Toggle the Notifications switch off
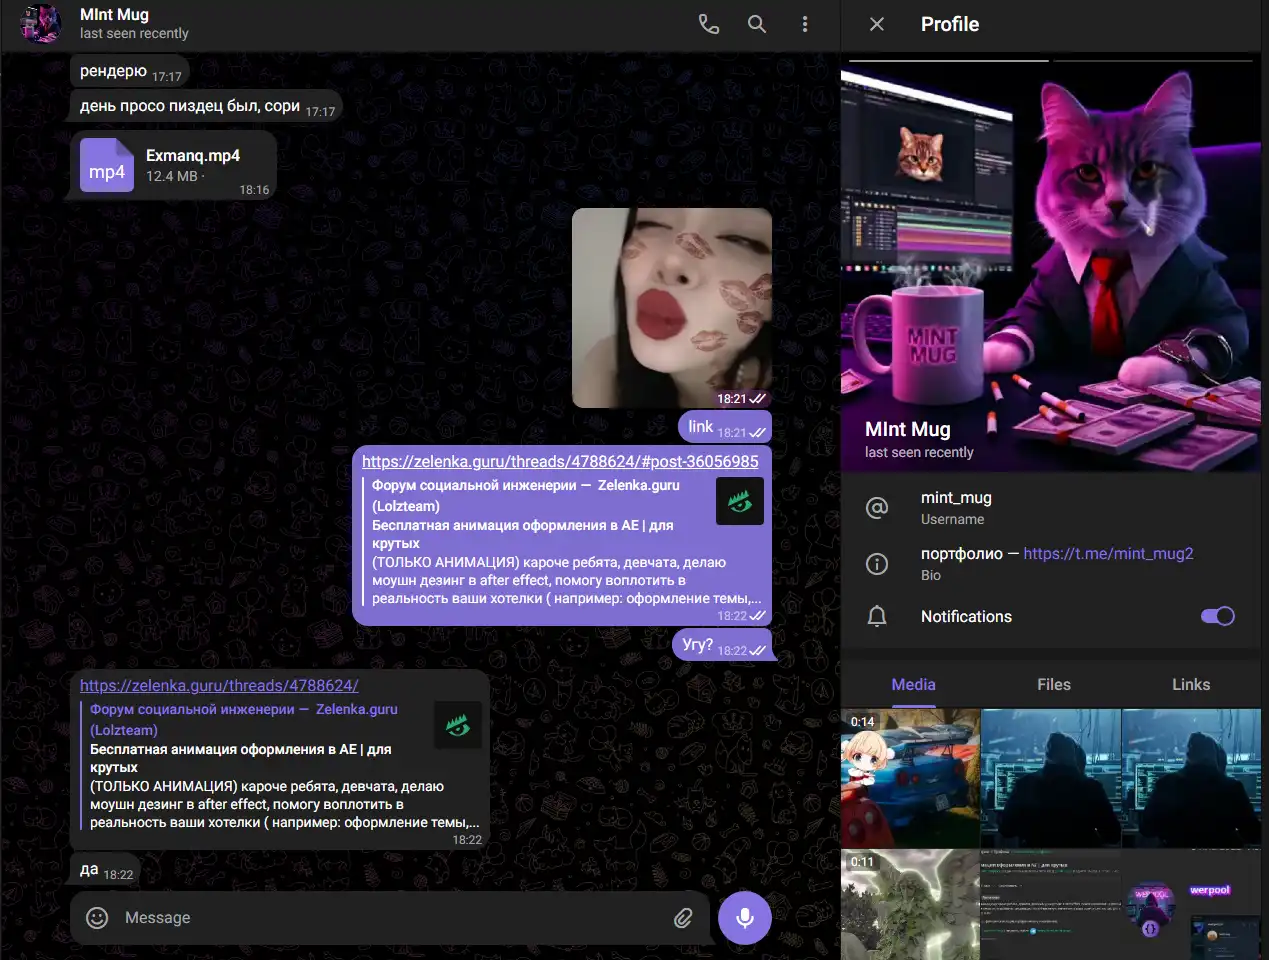The image size is (1269, 960). (1217, 616)
